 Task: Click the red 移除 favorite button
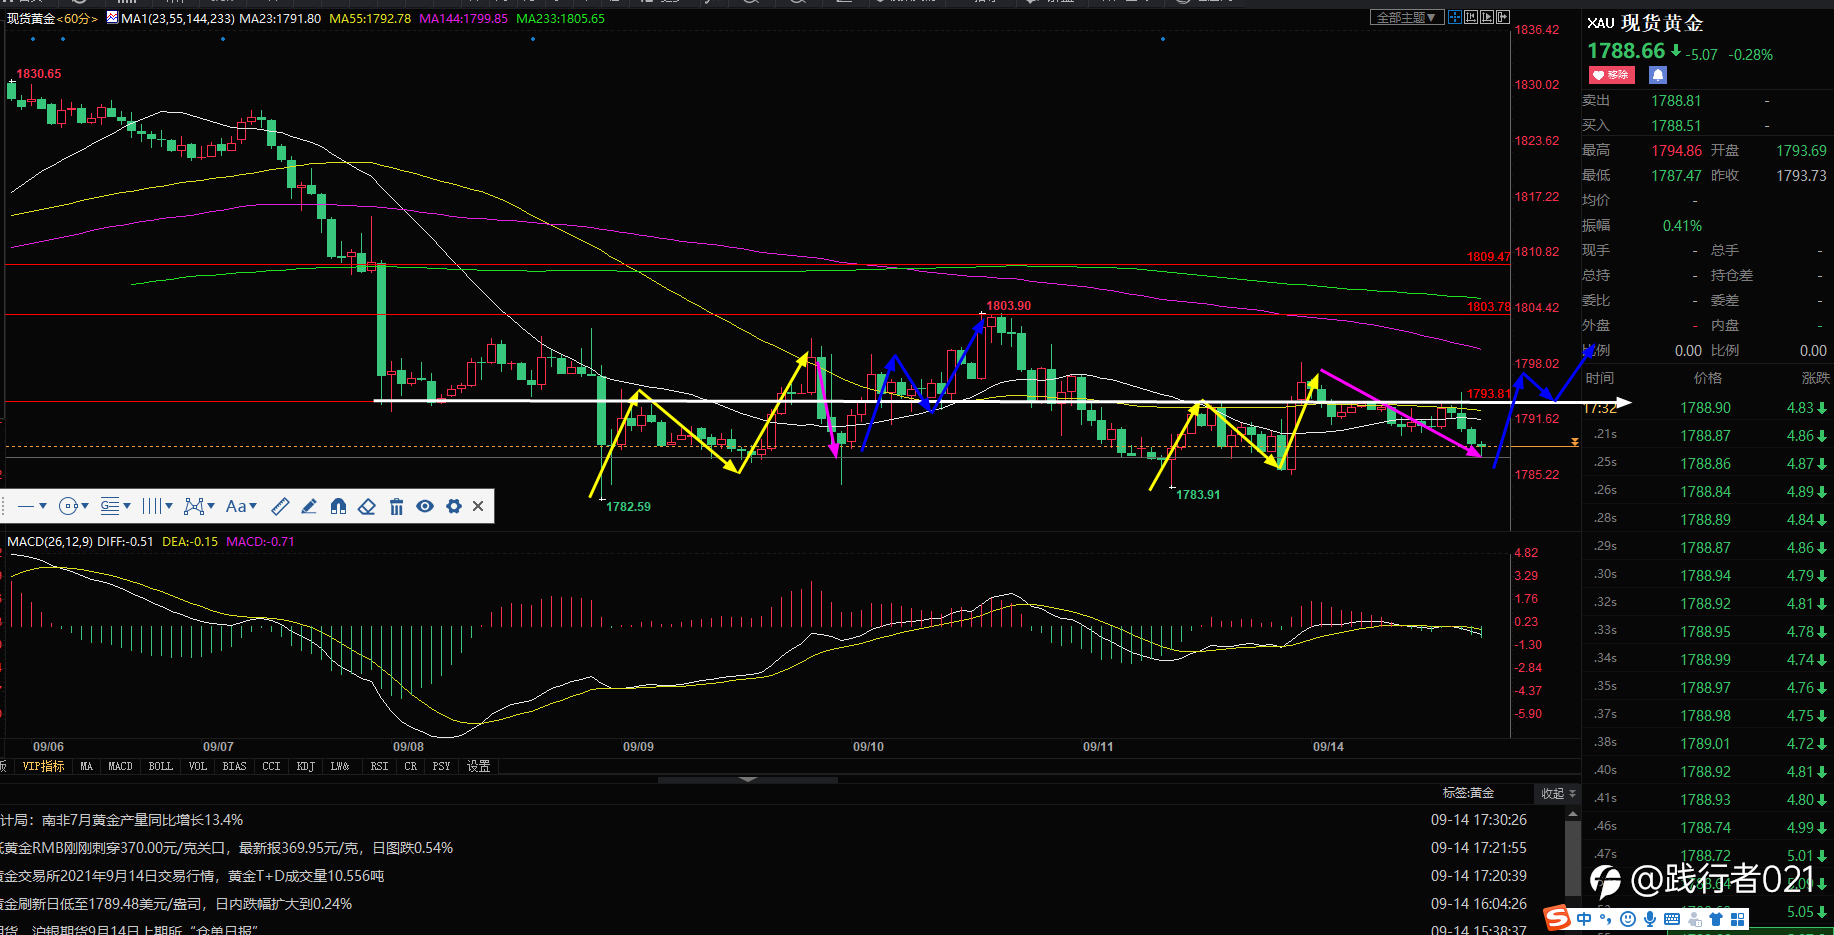(x=1611, y=75)
